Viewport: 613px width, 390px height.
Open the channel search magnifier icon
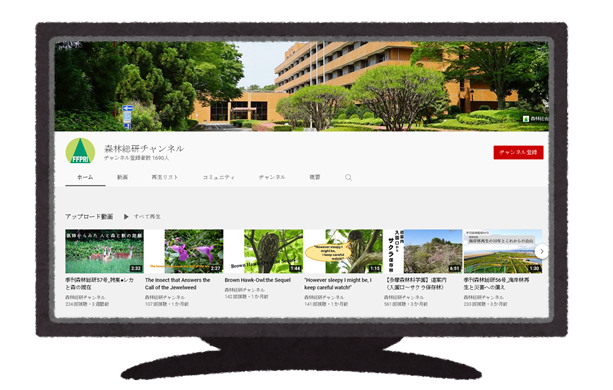[348, 178]
